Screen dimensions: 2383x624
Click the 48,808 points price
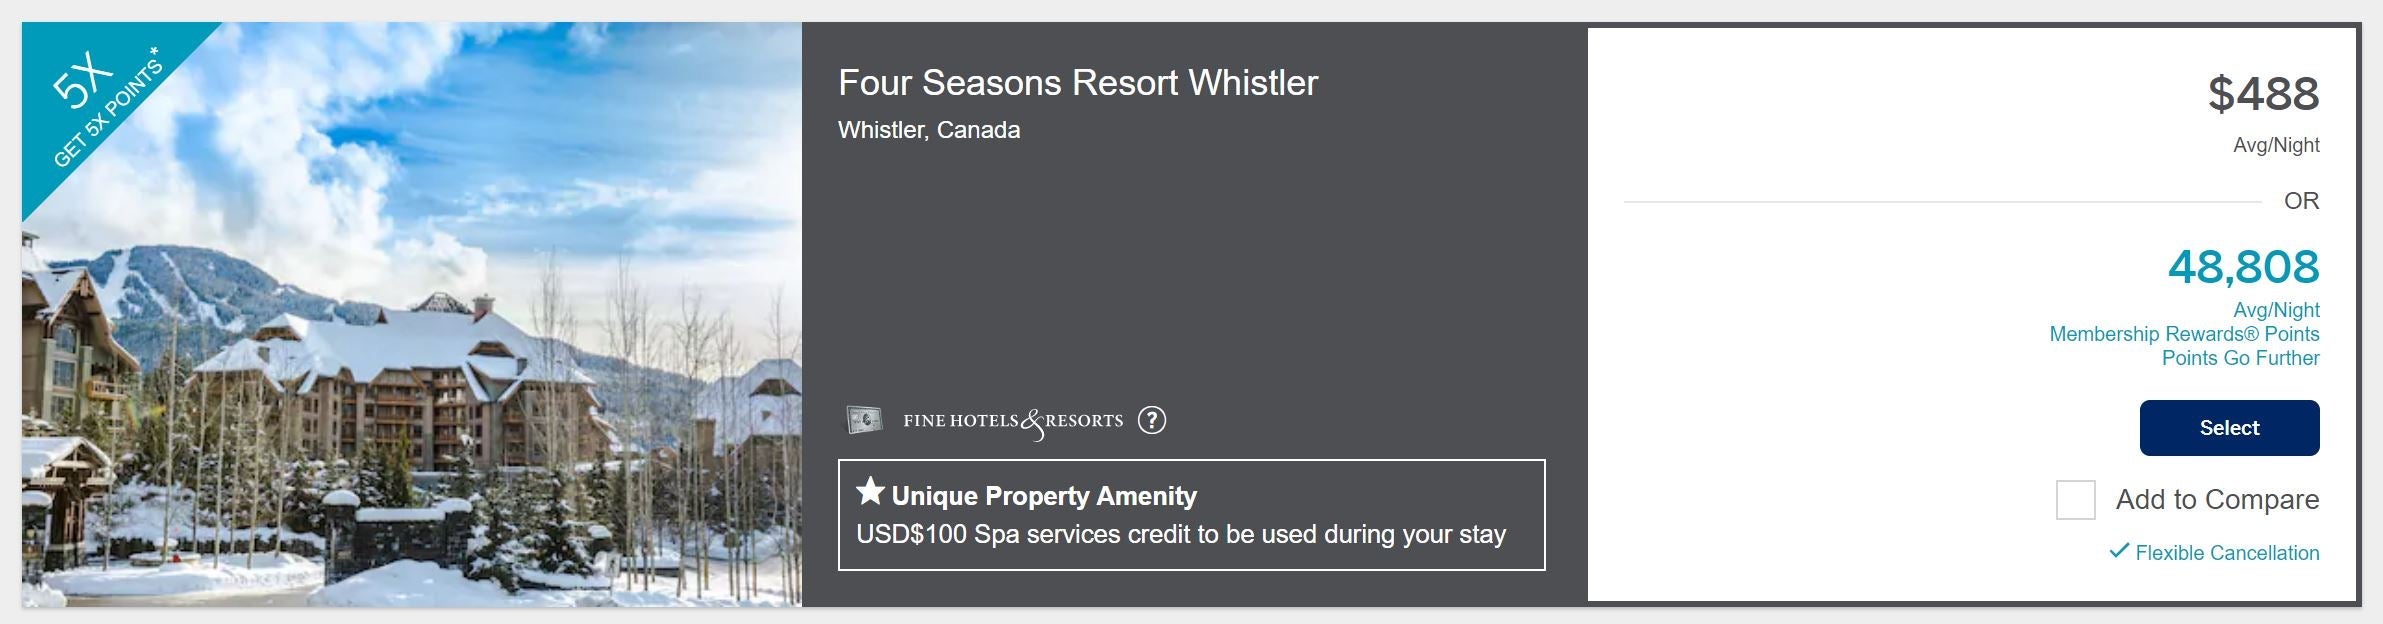click(x=2243, y=267)
